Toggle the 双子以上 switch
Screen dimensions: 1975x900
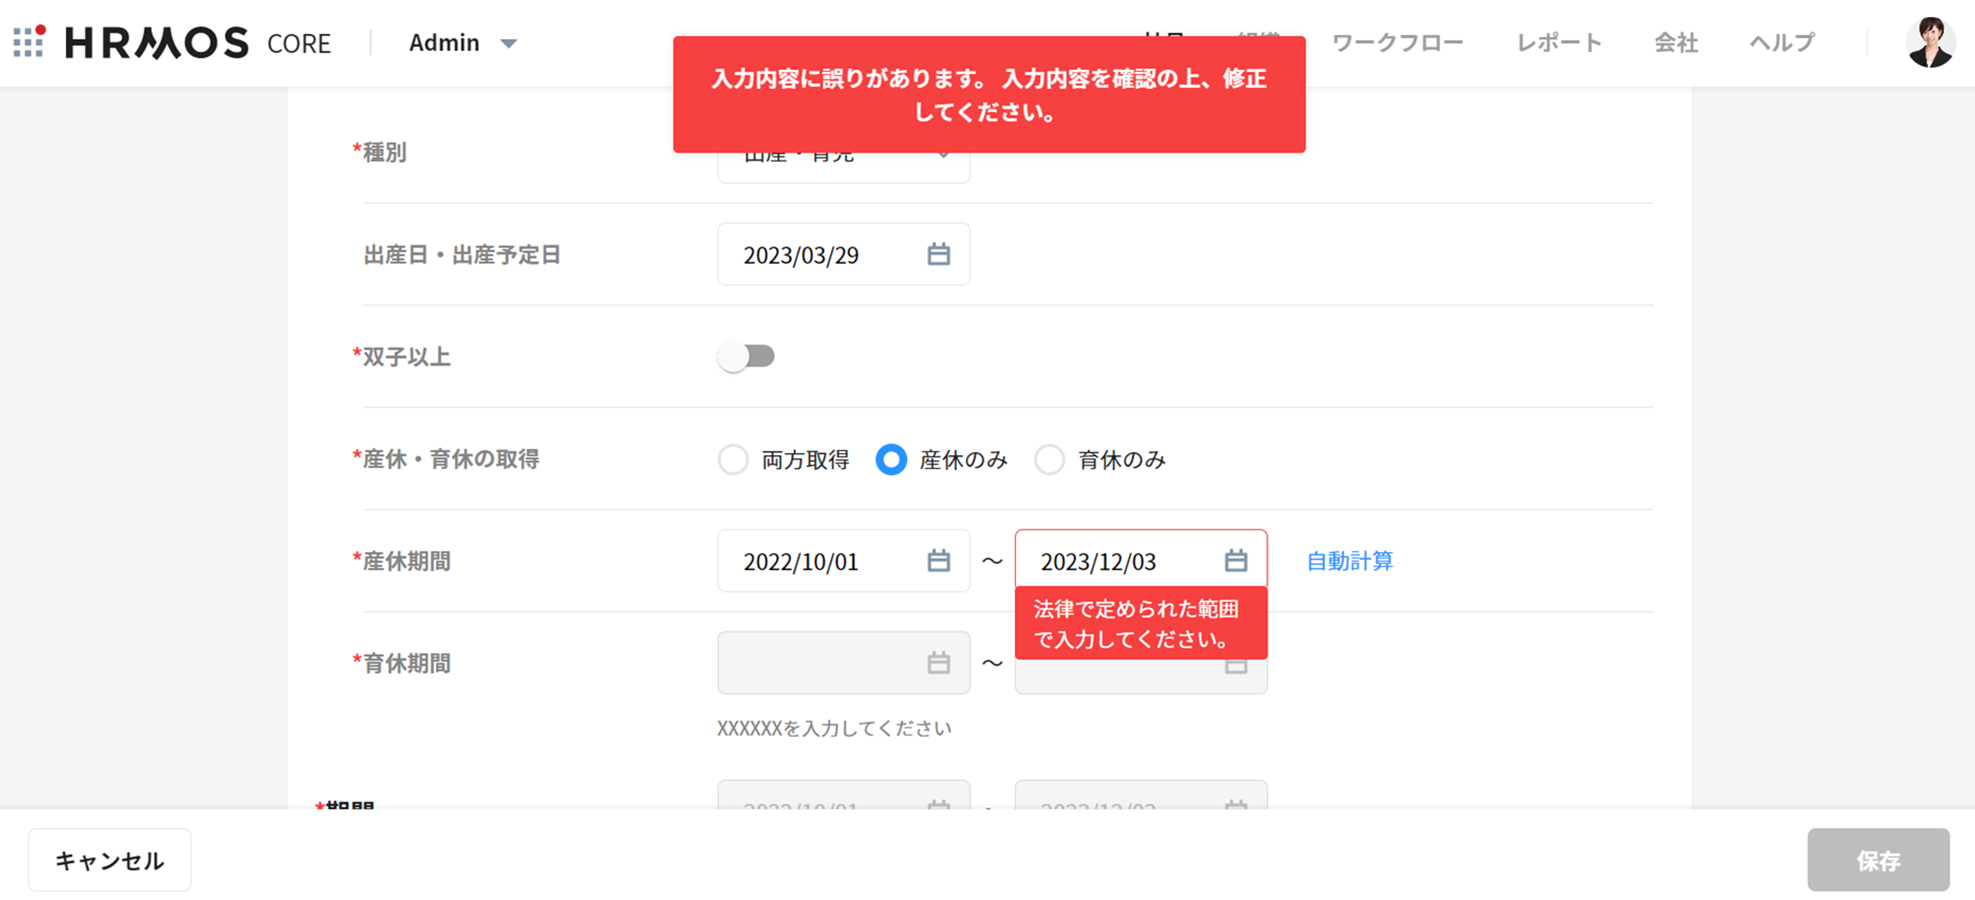746,357
